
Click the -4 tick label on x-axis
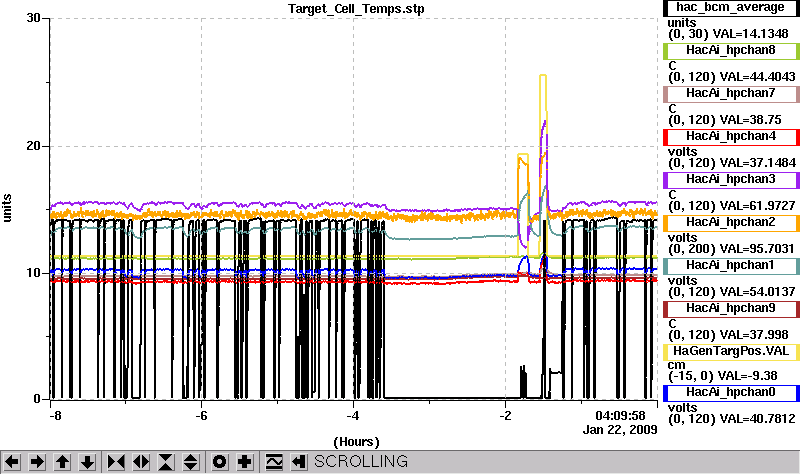353,415
